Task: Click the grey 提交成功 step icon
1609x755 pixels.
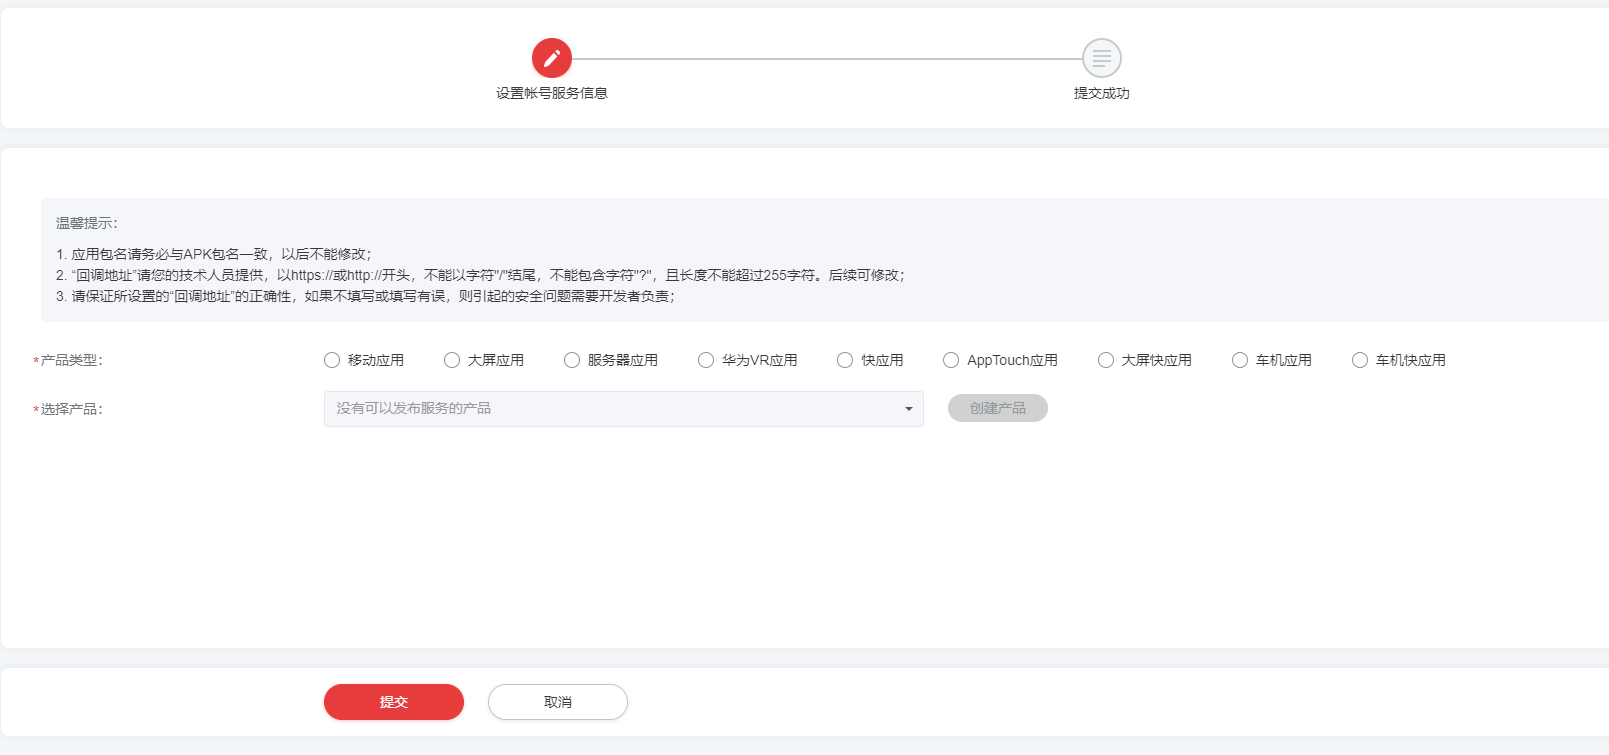Action: coord(1102,58)
